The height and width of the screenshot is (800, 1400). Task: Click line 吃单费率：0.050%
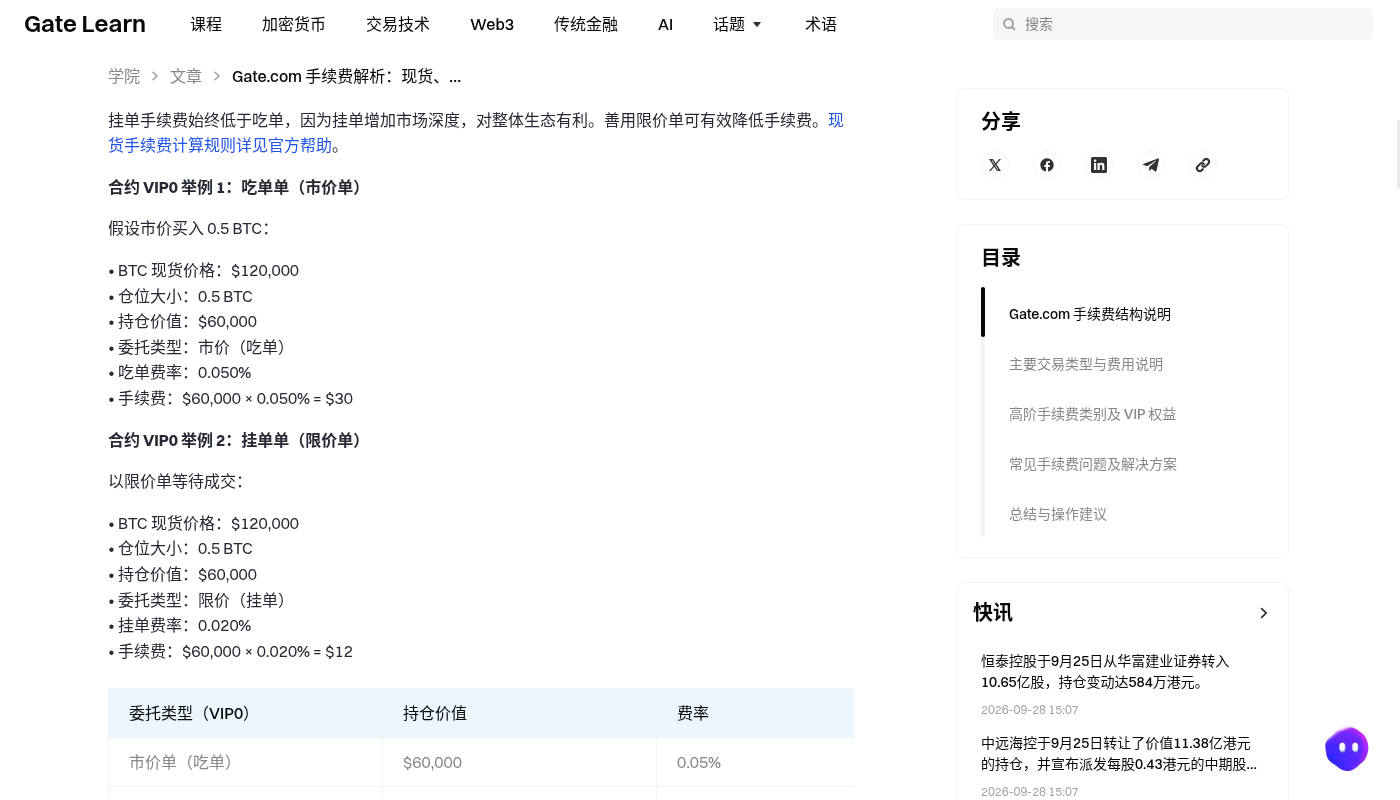180,373
